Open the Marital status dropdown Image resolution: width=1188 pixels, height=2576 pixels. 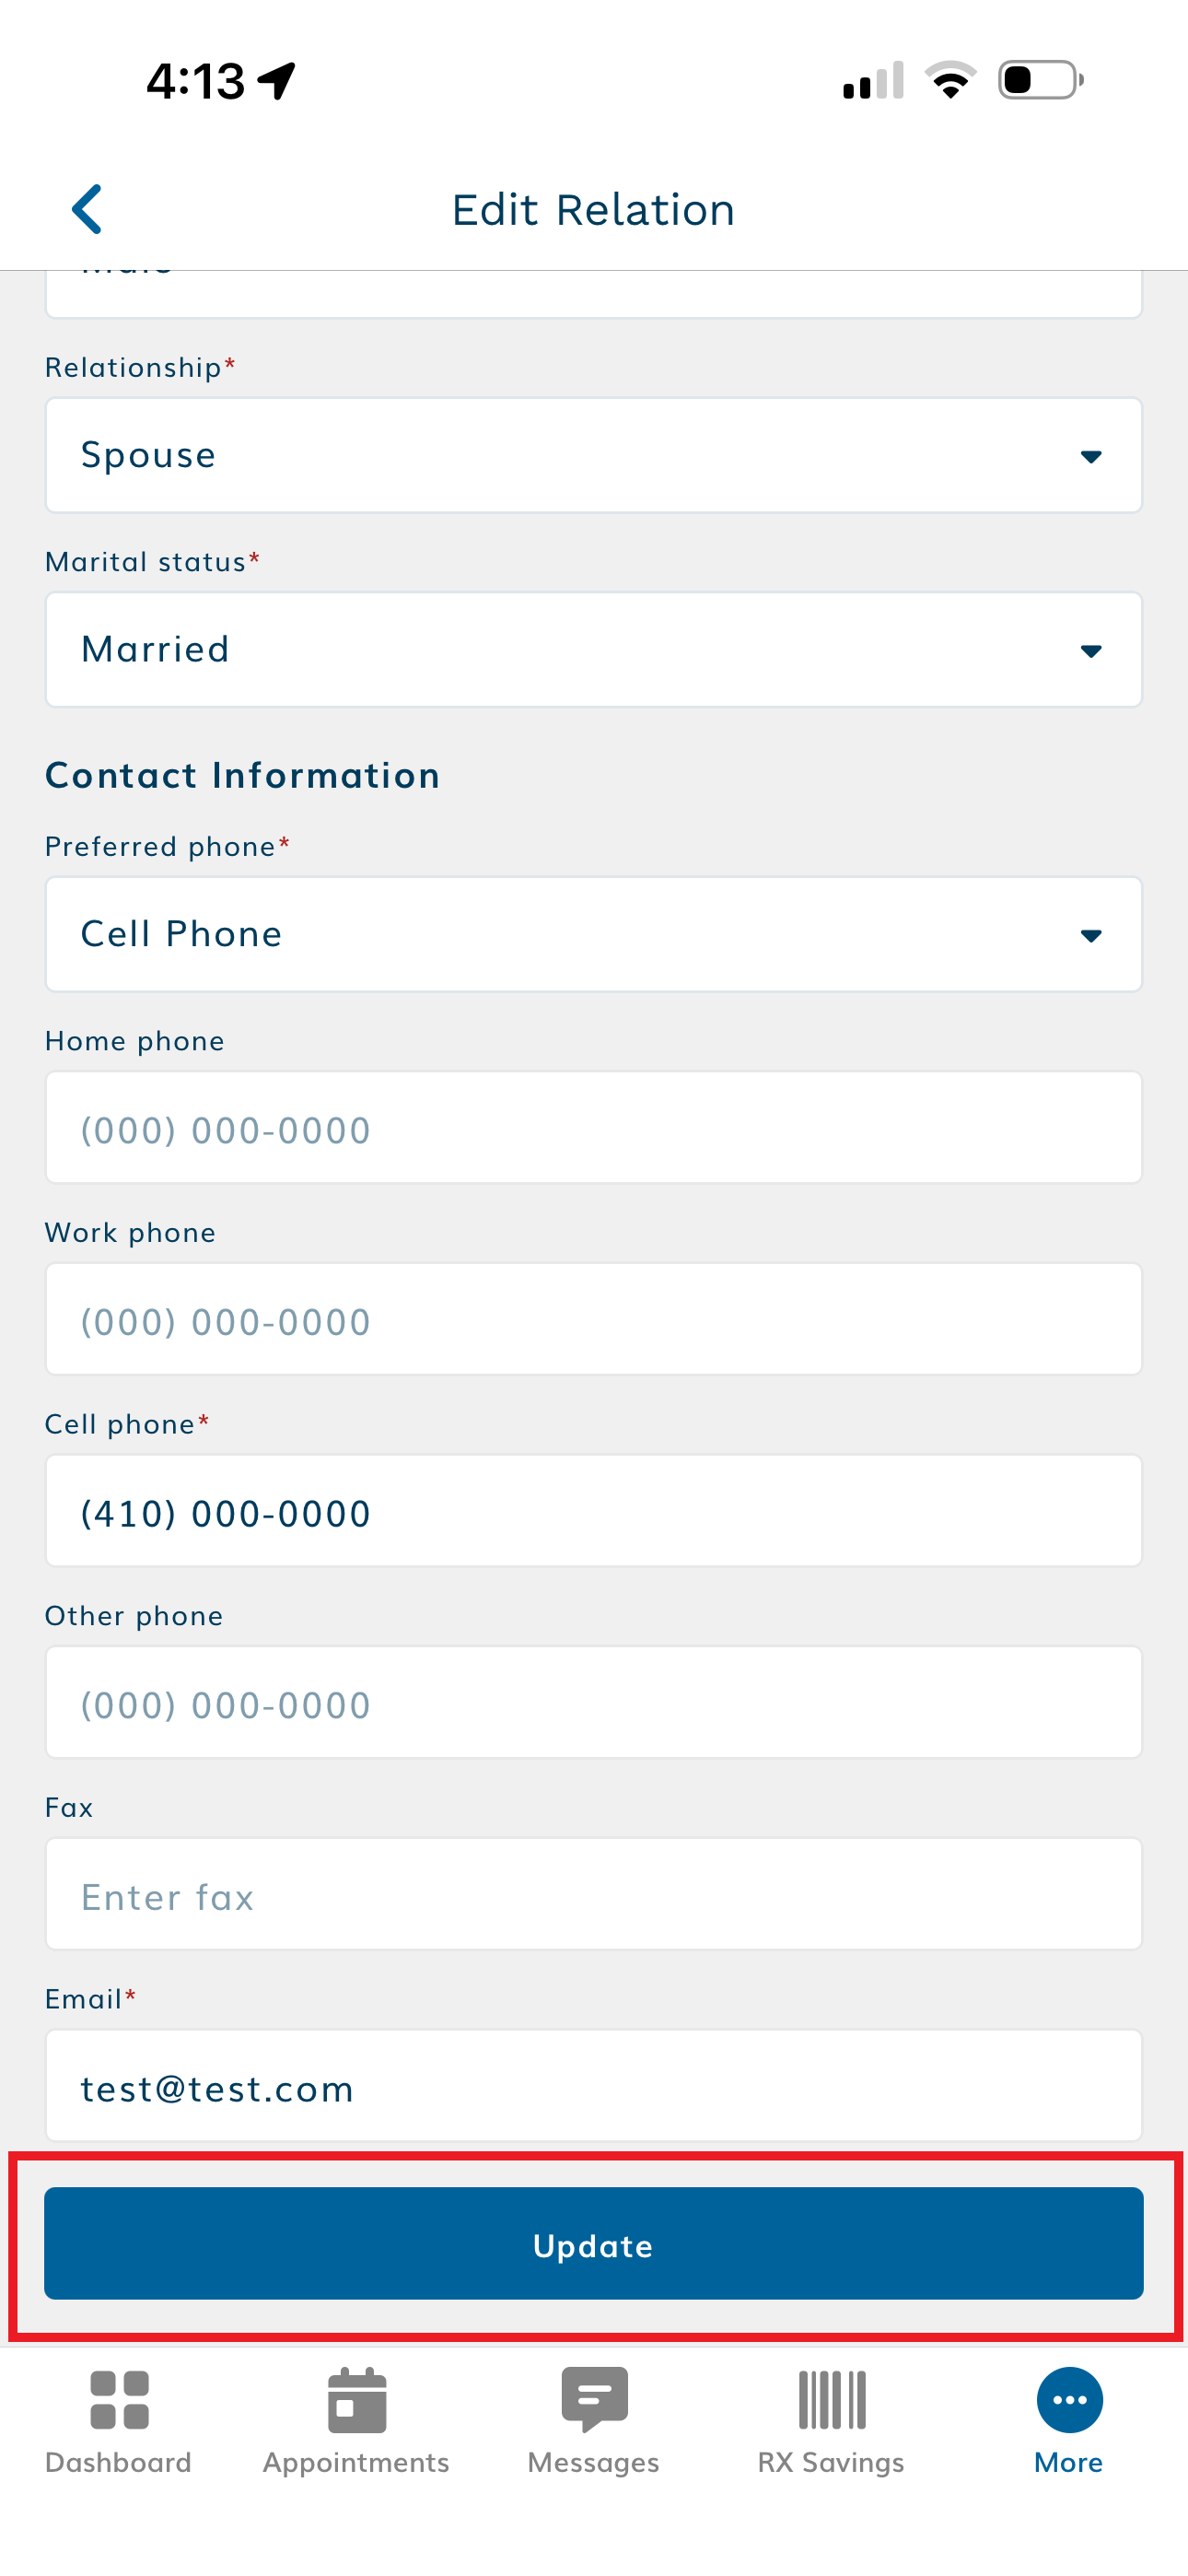pos(593,650)
